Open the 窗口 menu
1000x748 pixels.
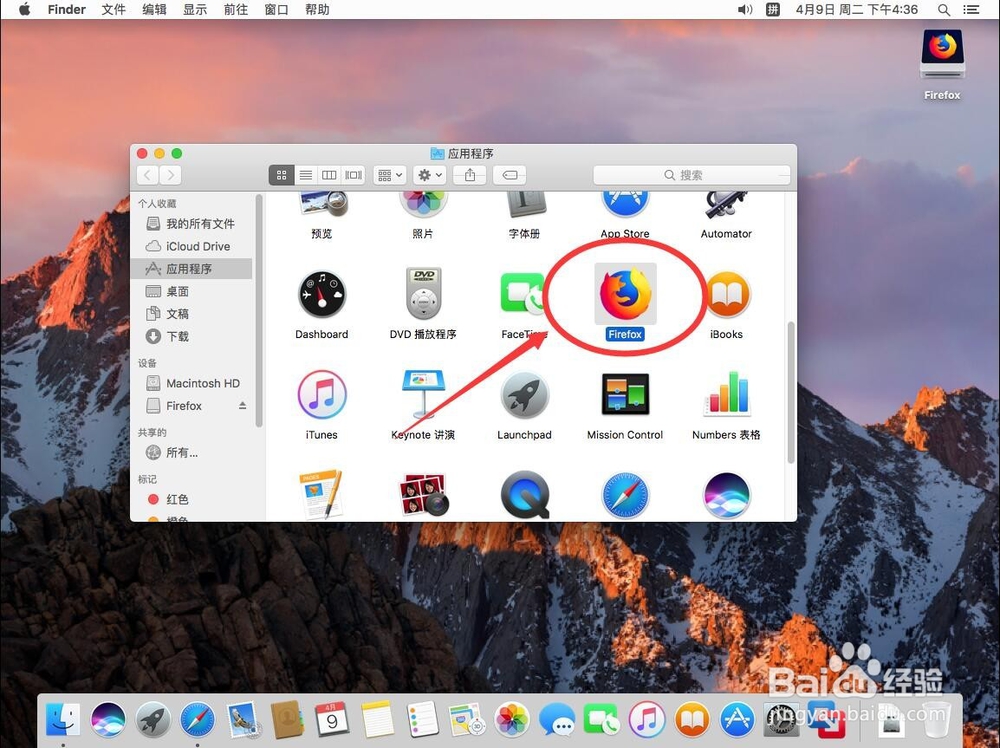pyautogui.click(x=276, y=10)
